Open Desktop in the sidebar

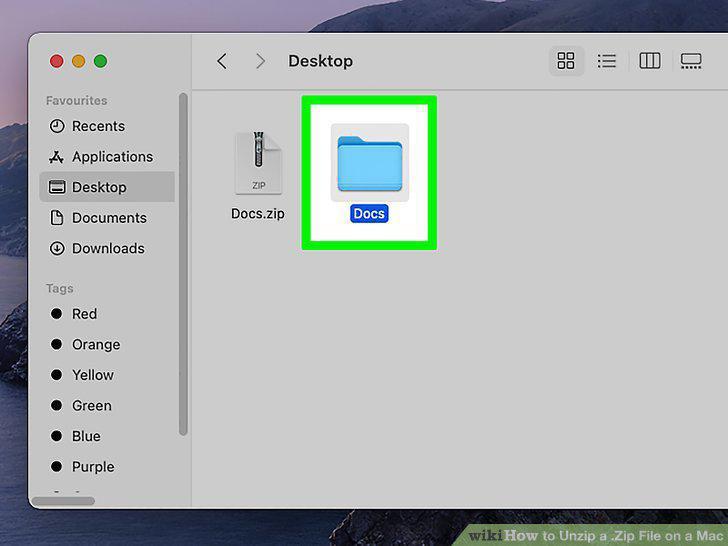107,187
